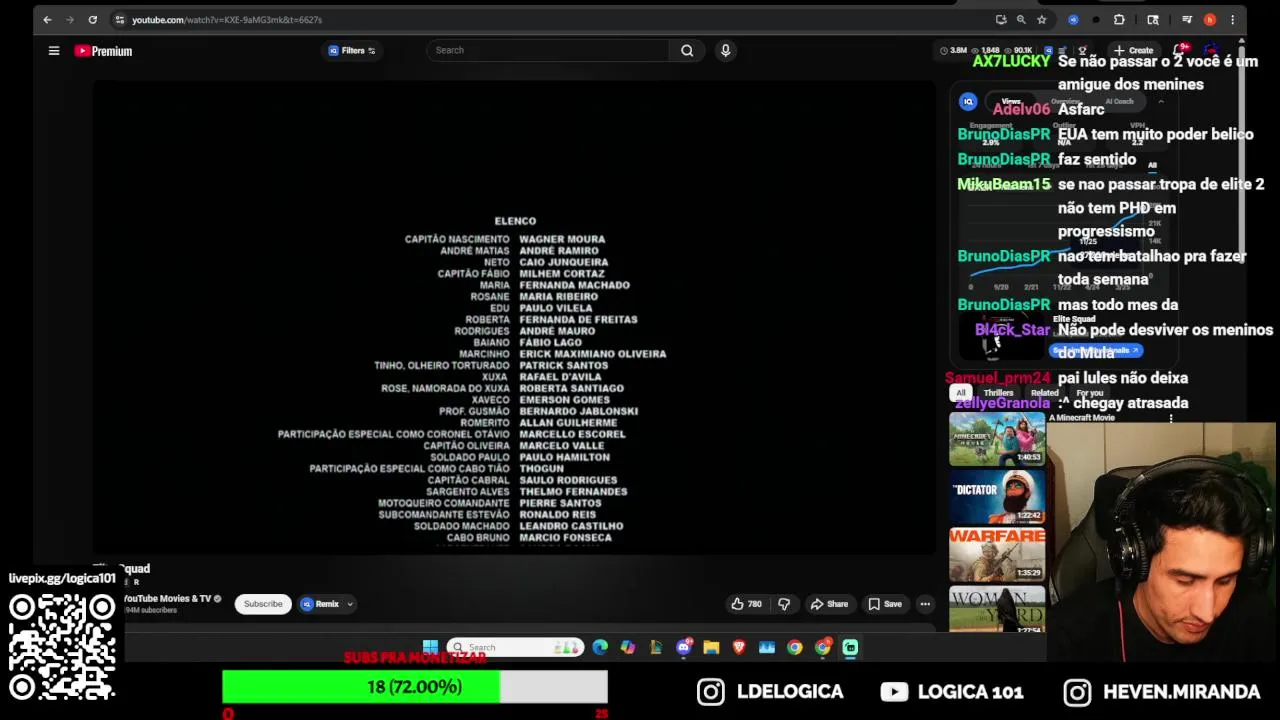Install app icon in address bar
The image size is (1280, 720).
pos(1001,19)
